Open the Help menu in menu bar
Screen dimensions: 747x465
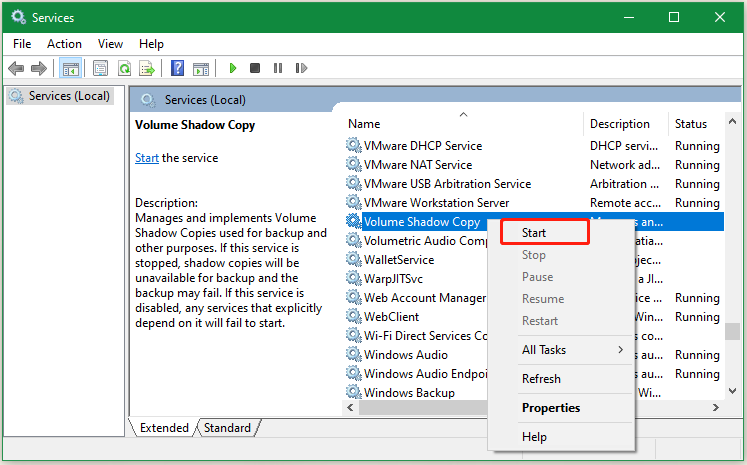pyautogui.click(x=151, y=44)
